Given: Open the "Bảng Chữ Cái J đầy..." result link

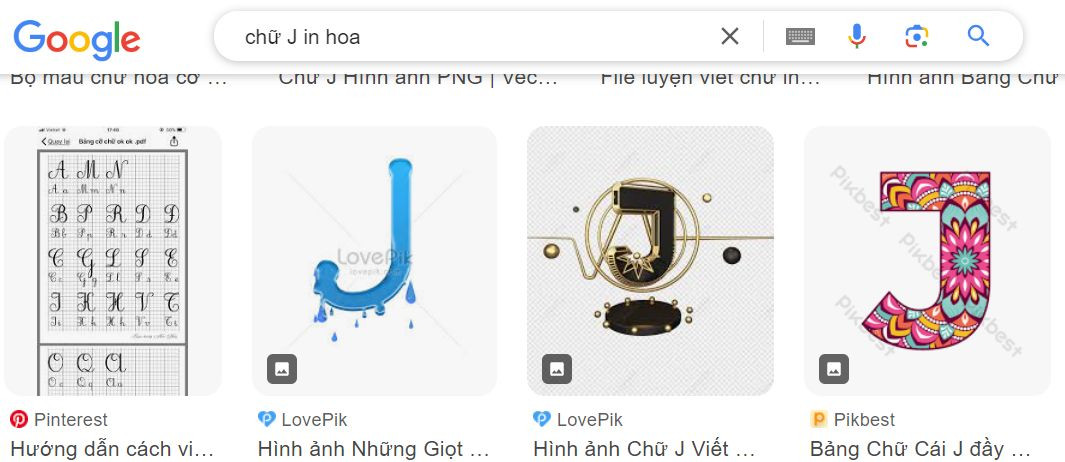Looking at the screenshot, I should [920, 449].
